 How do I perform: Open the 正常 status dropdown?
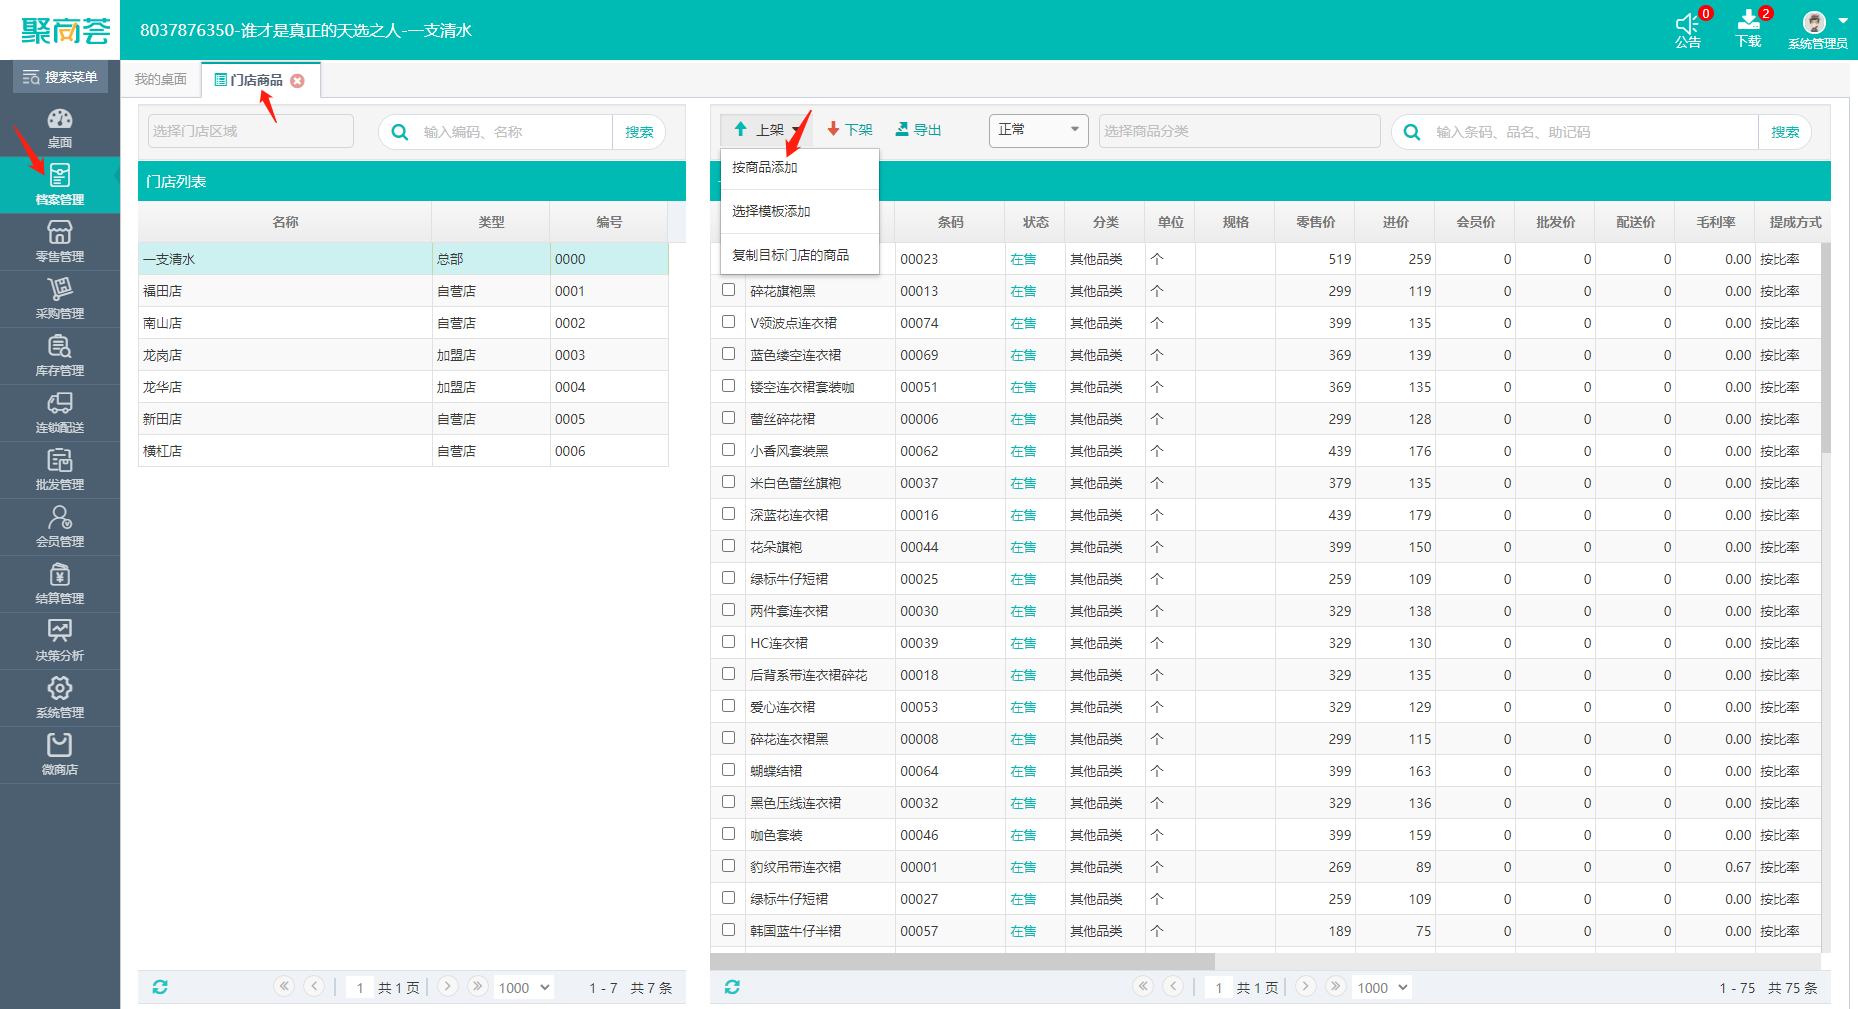pos(1038,130)
